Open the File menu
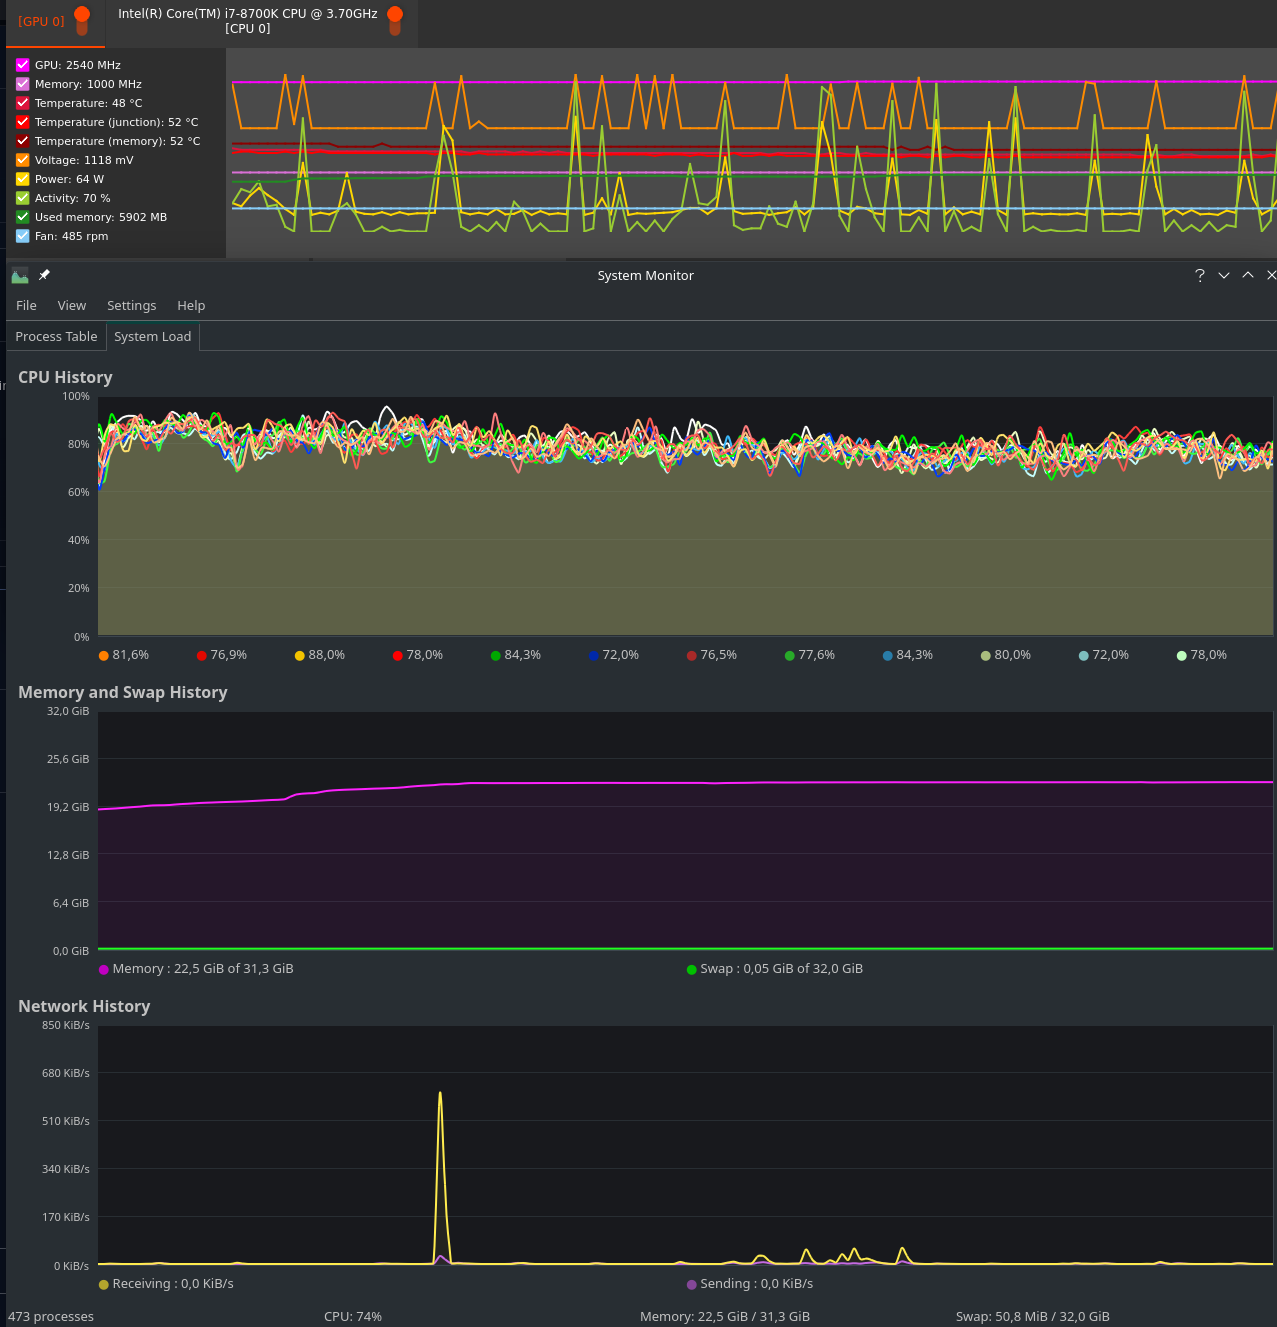The width and height of the screenshot is (1277, 1327). click(27, 306)
